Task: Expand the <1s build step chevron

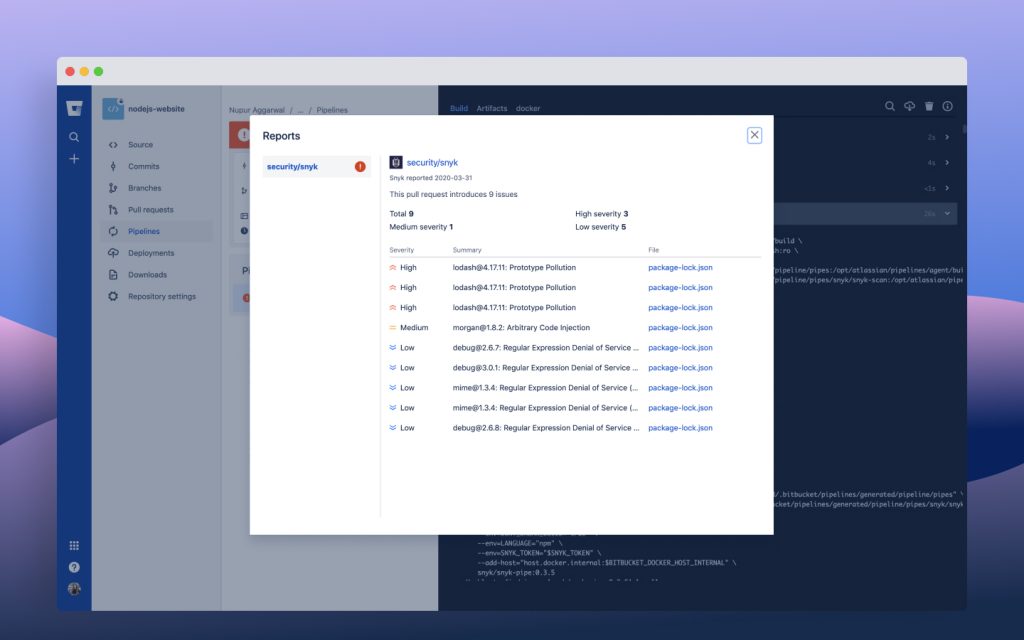Action: tap(947, 188)
